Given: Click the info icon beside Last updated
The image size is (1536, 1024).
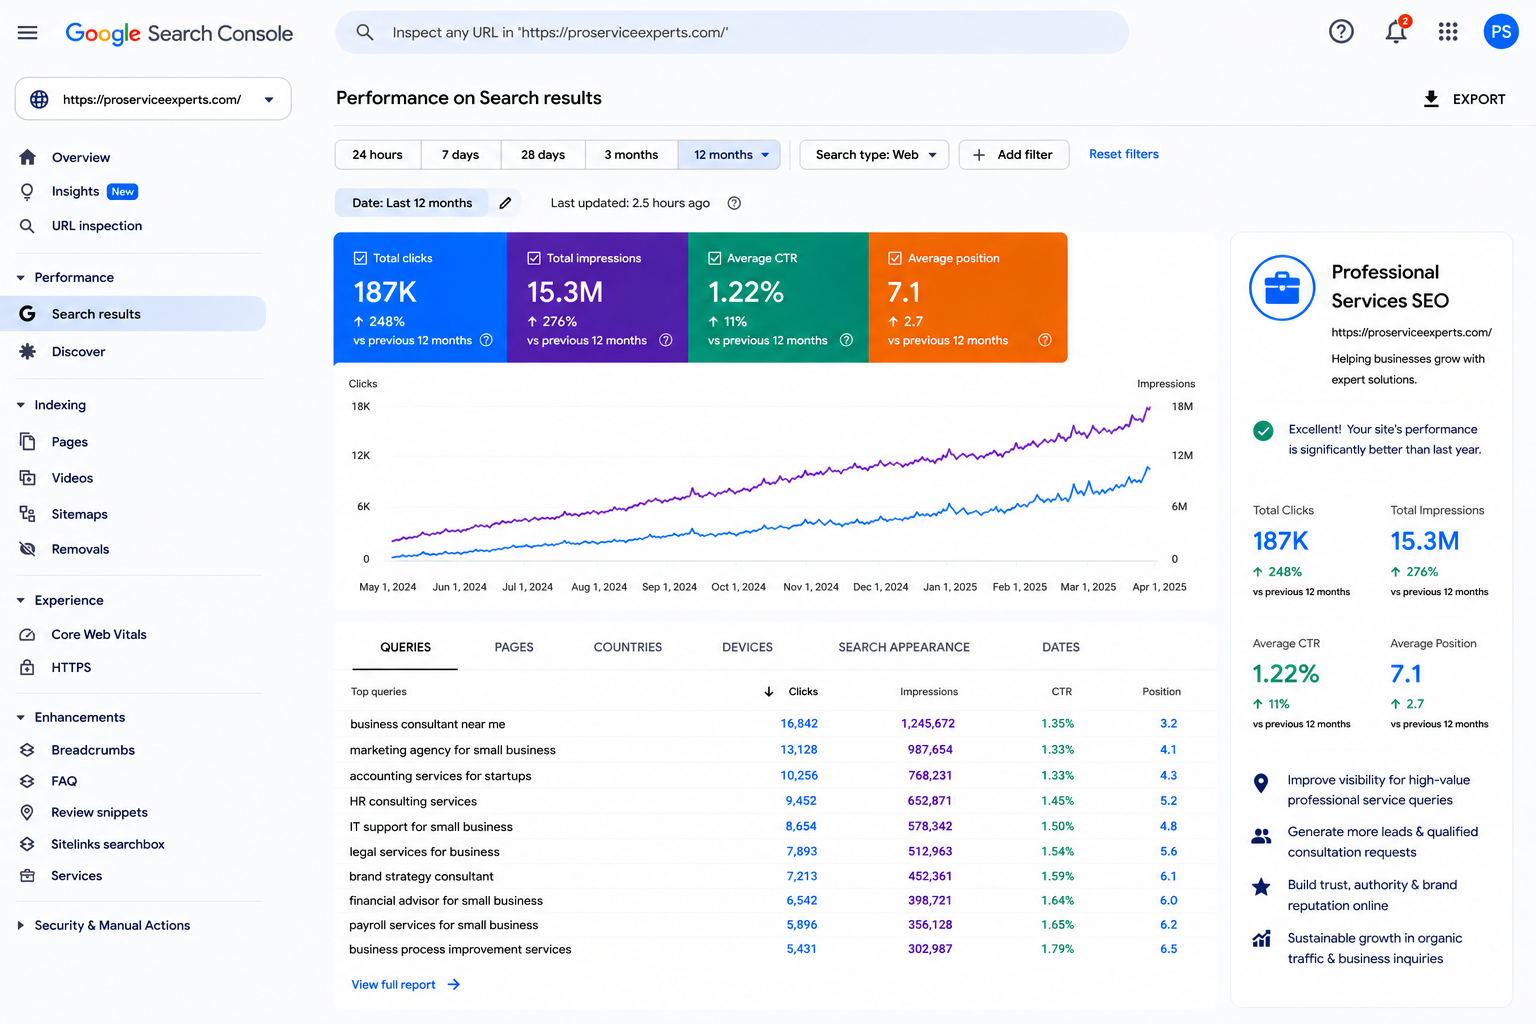Looking at the screenshot, I should coord(734,203).
